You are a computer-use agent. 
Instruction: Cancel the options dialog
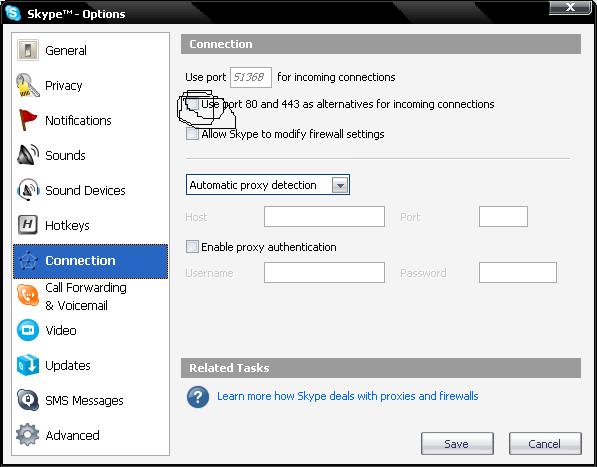545,443
